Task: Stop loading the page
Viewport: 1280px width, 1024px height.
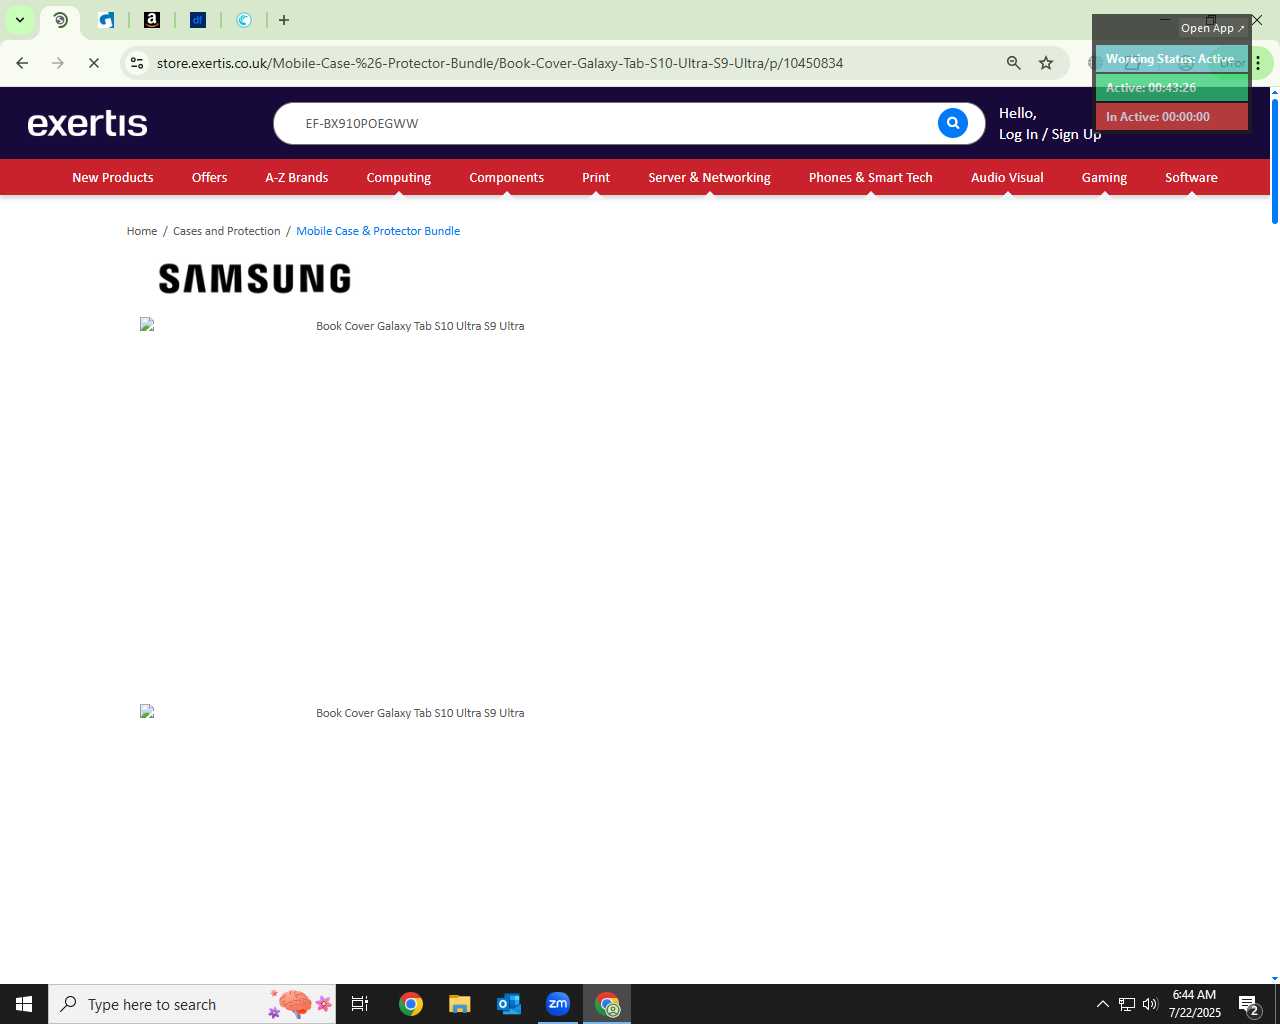Action: pos(94,63)
